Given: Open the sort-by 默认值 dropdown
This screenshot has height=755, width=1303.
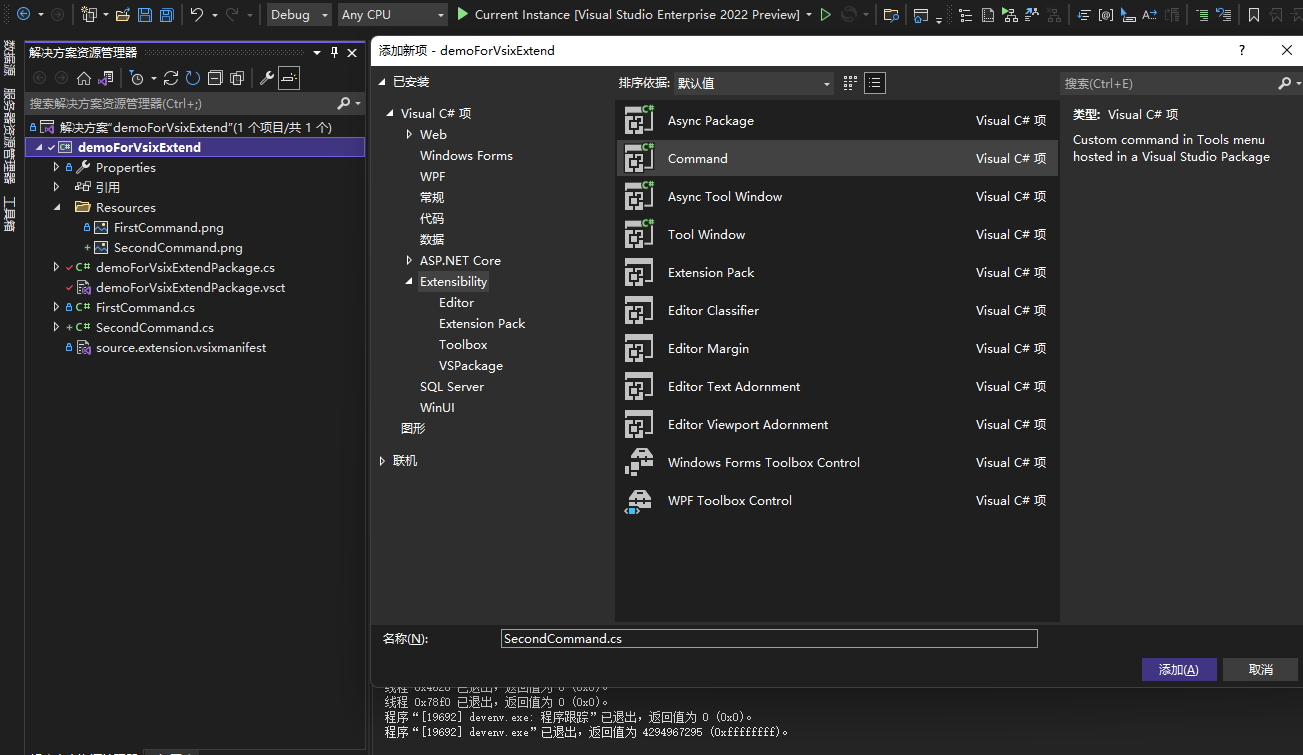Looking at the screenshot, I should point(754,84).
